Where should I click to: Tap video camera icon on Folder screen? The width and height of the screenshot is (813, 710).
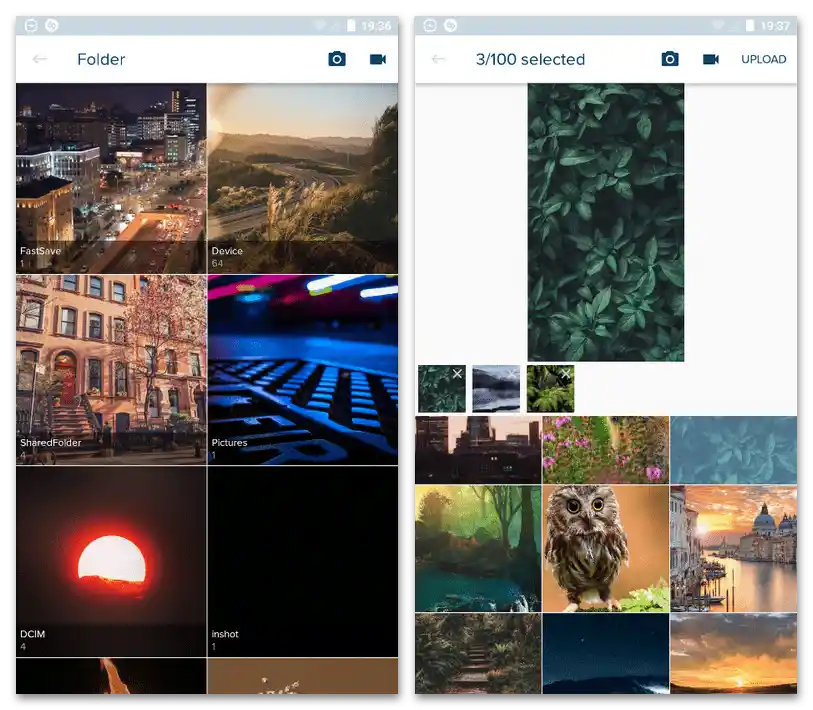pos(378,59)
